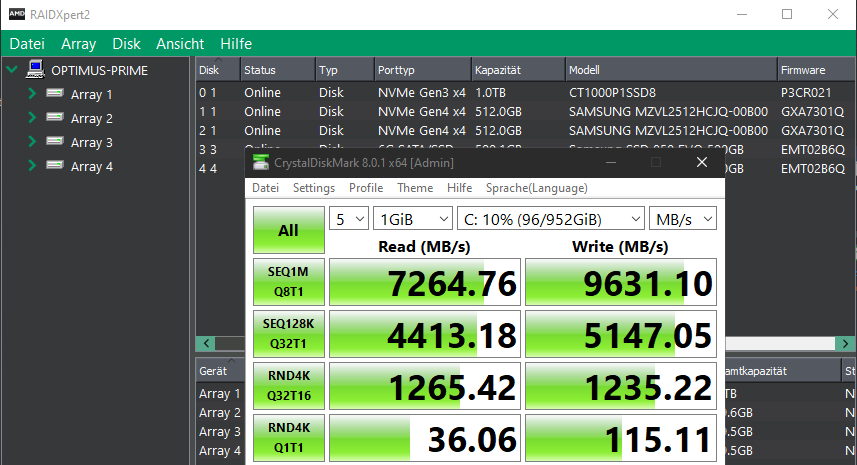The height and width of the screenshot is (465, 857).
Task: Open RAIDXpert2 Disk menu
Action: [x=126, y=44]
